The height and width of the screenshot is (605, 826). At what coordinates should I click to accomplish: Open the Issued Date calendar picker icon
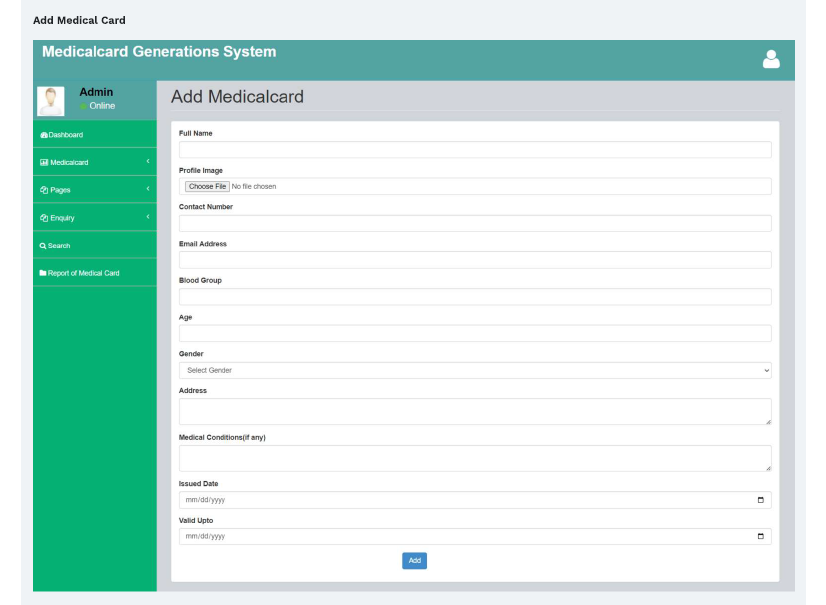762,499
